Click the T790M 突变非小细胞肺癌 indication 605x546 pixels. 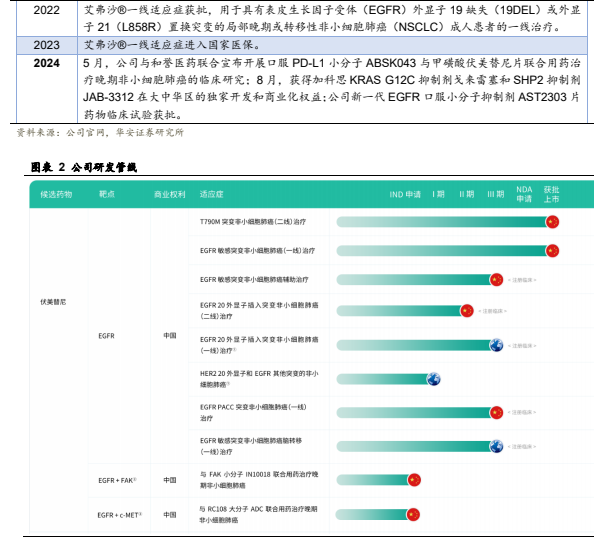pos(253,222)
